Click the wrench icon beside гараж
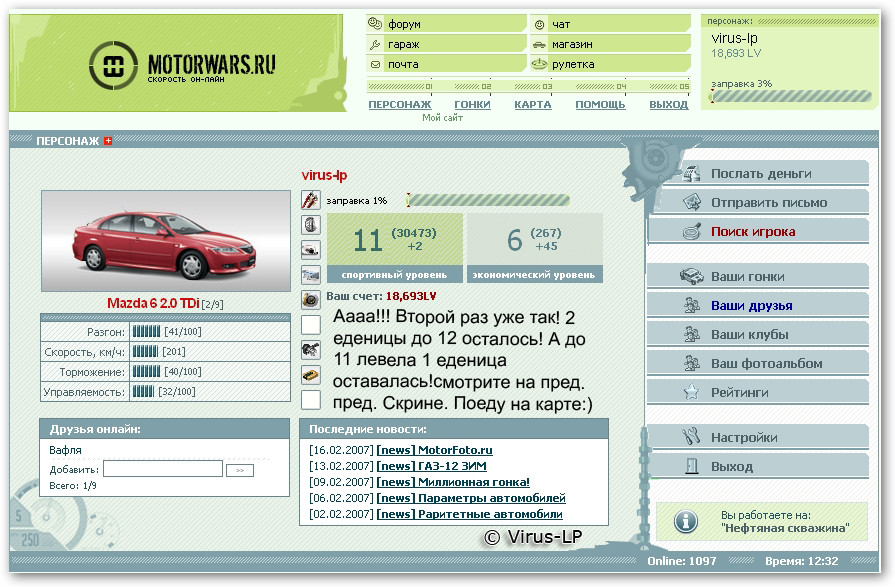 375,44
